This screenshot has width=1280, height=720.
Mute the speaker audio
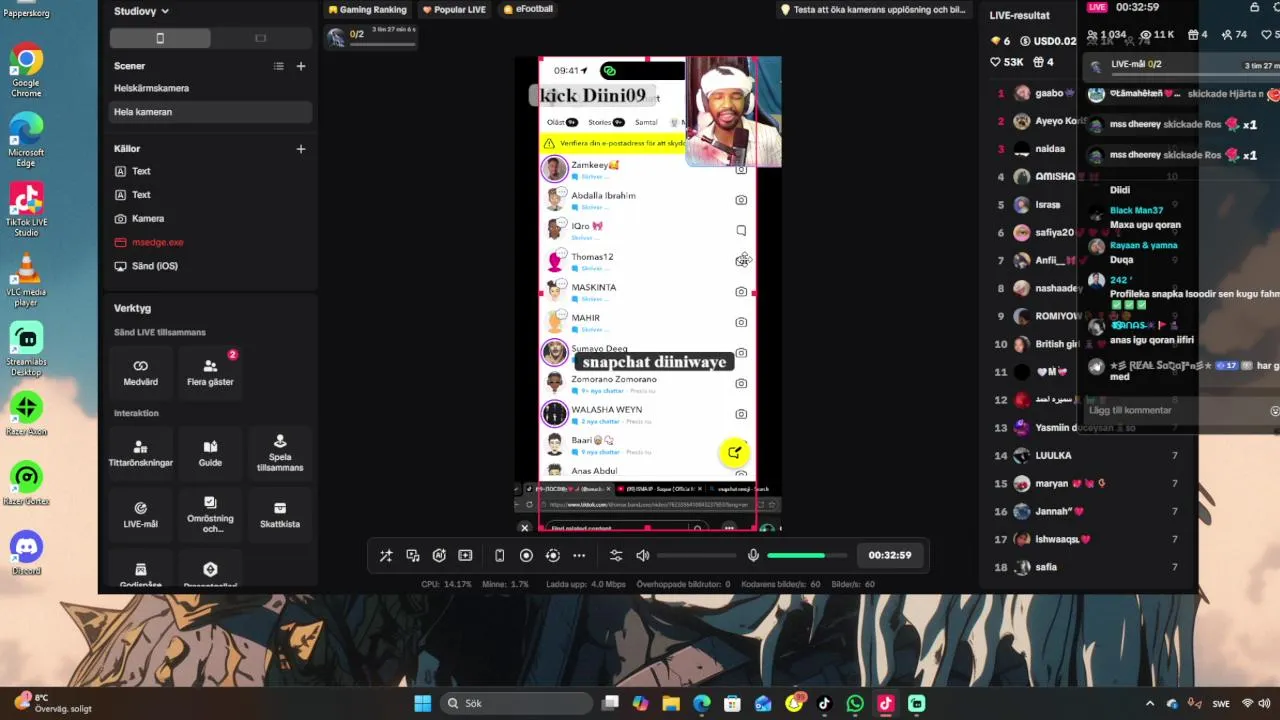[x=642, y=555]
